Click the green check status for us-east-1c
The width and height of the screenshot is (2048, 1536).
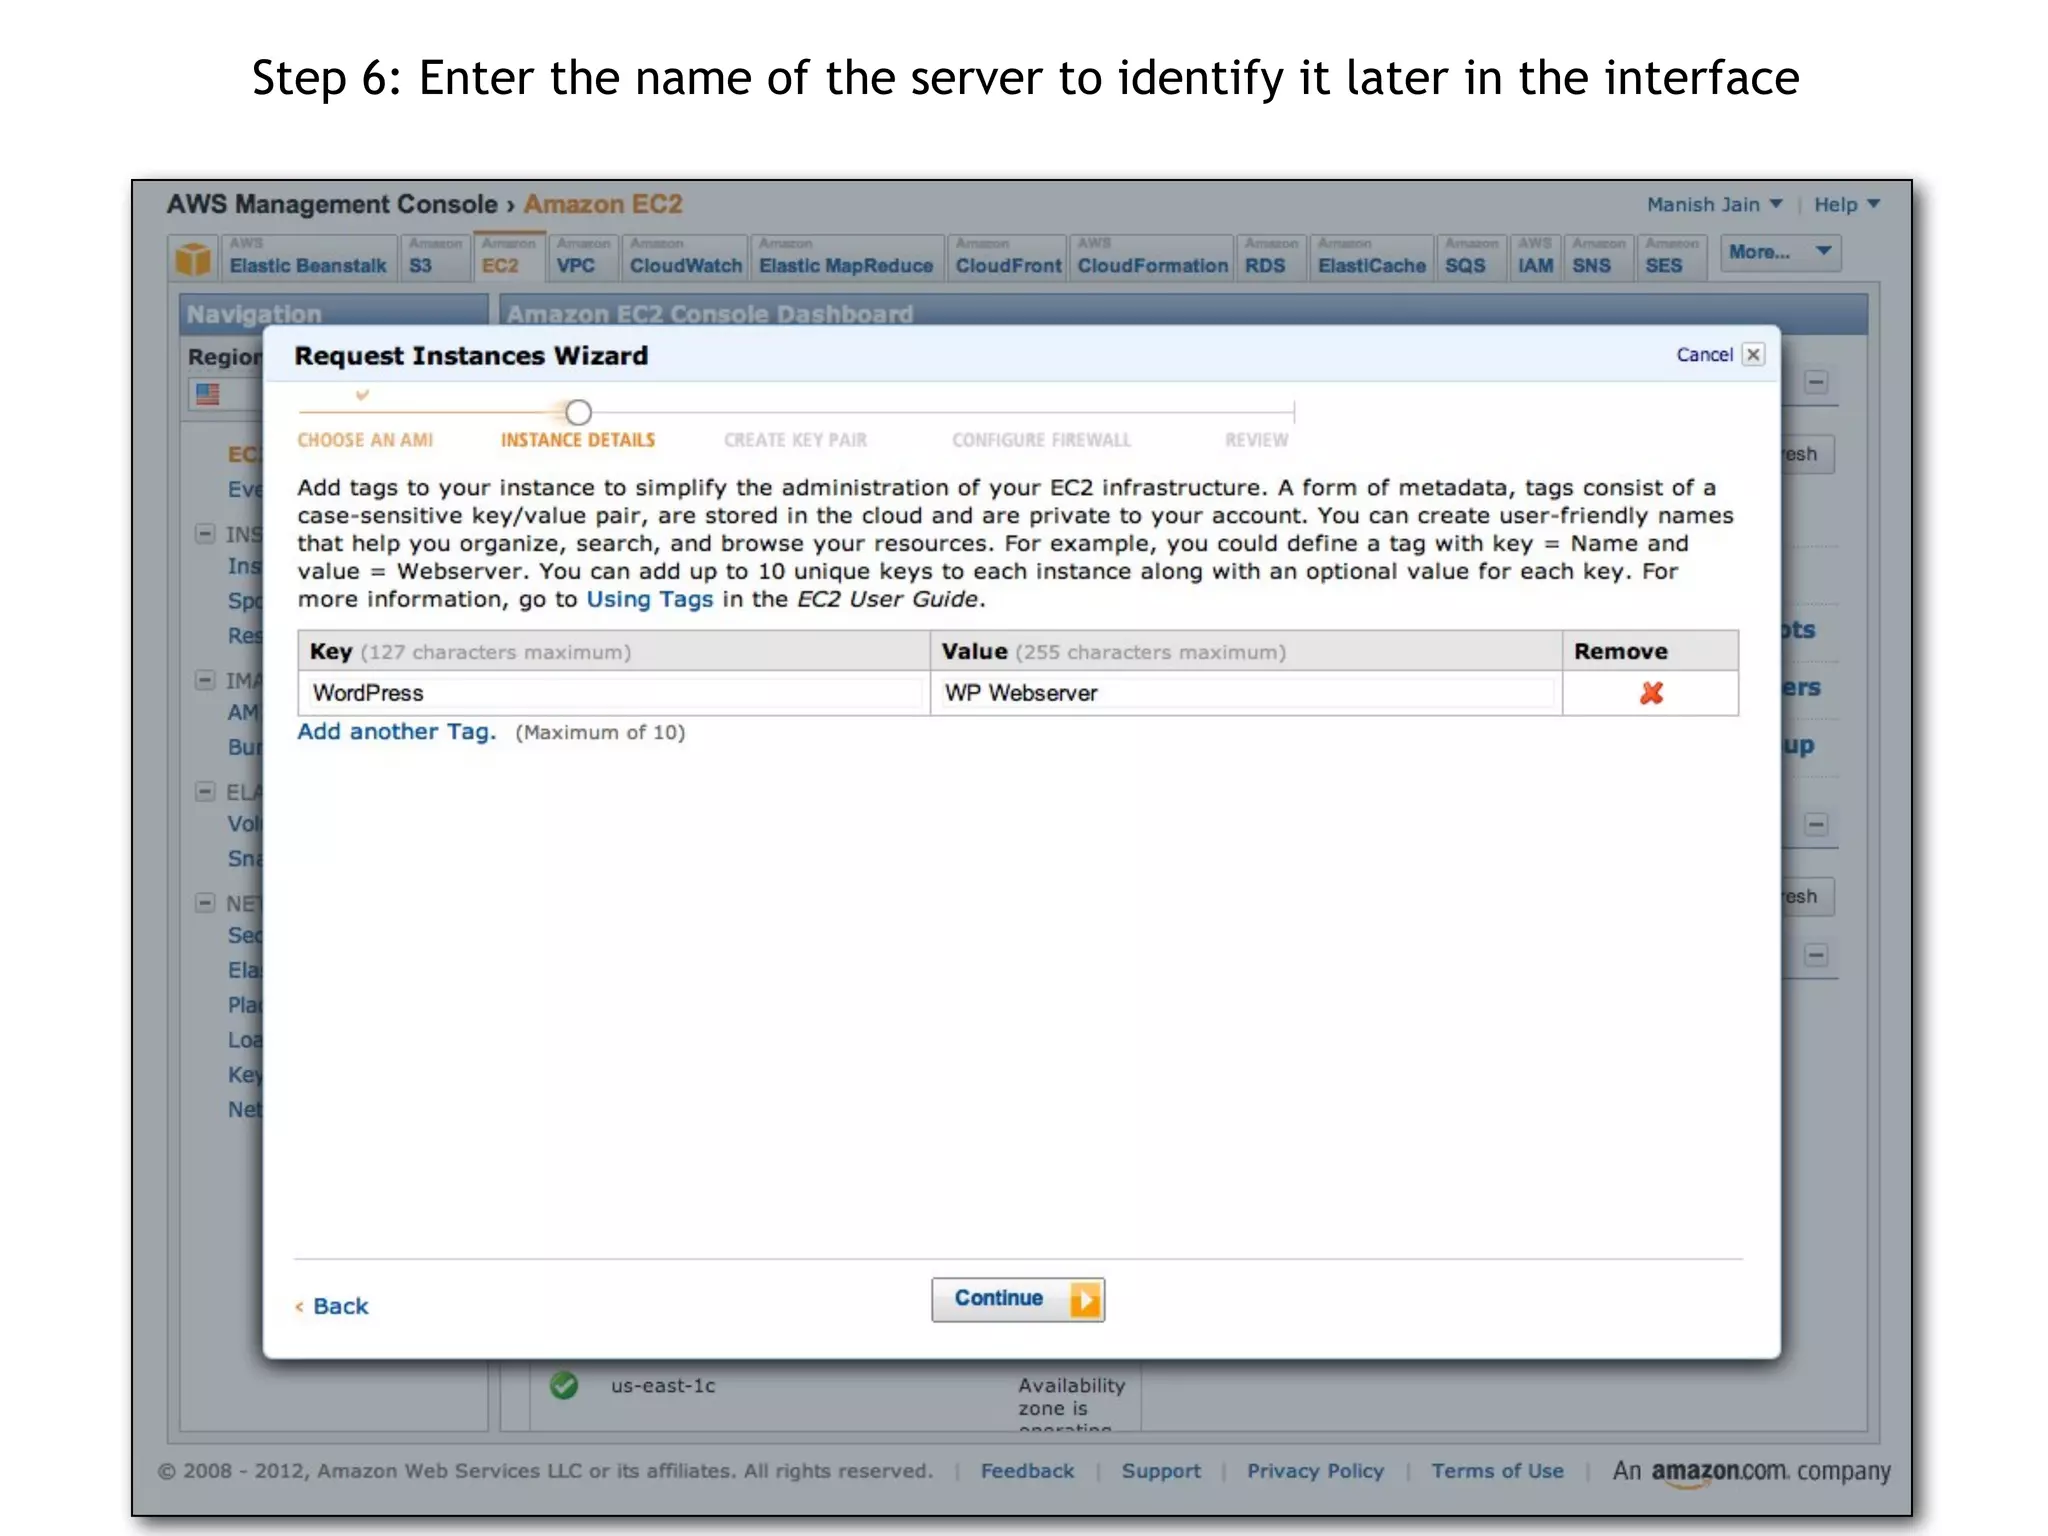pos(564,1386)
